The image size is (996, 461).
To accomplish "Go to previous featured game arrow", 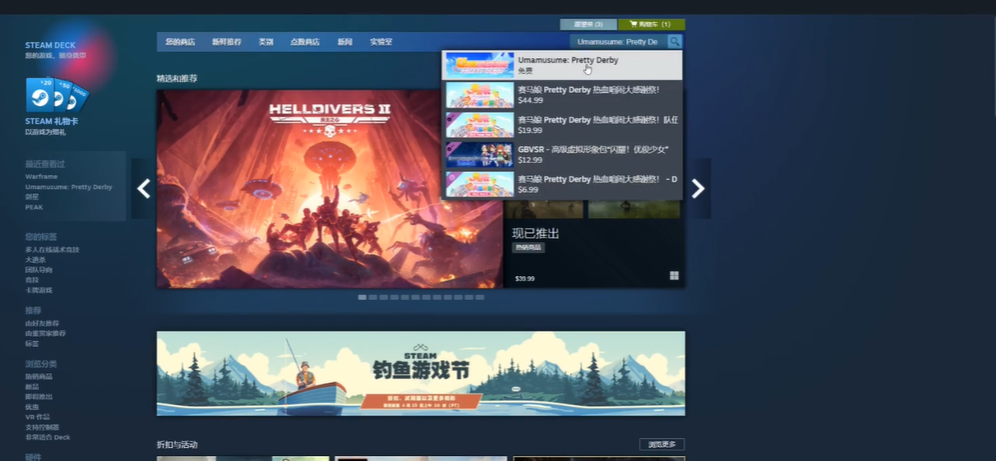I will click(x=144, y=189).
